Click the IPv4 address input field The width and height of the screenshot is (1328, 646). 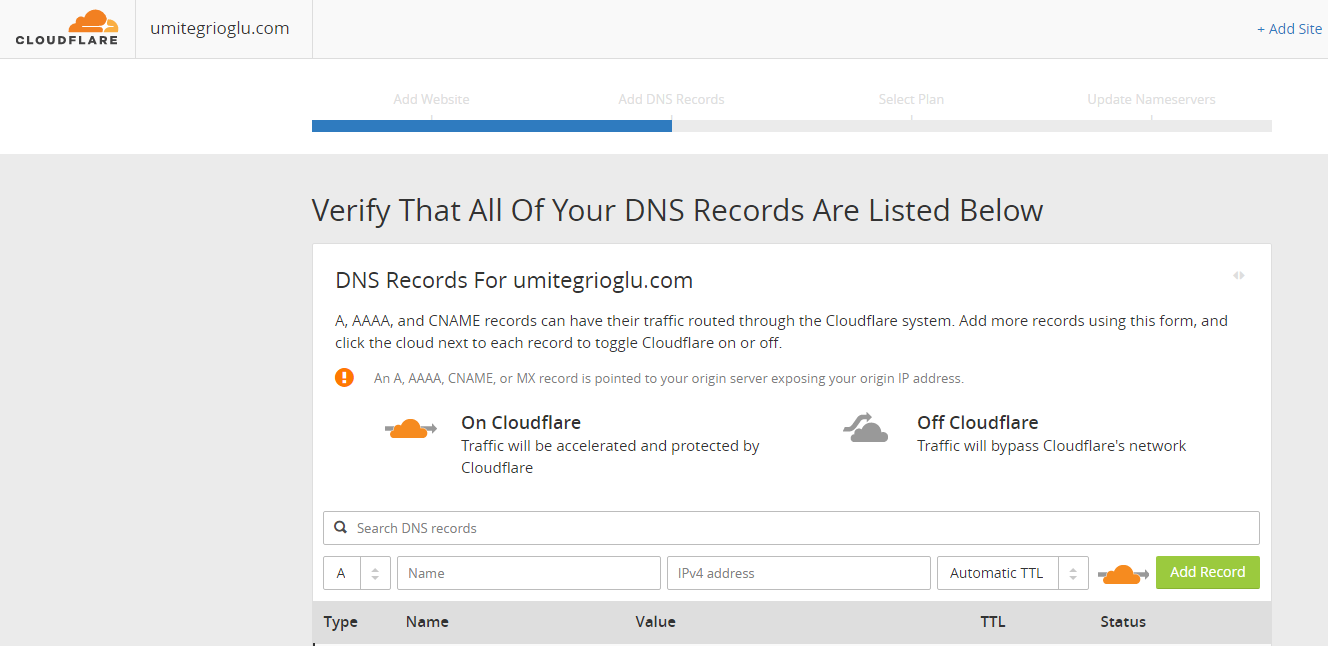tap(799, 573)
